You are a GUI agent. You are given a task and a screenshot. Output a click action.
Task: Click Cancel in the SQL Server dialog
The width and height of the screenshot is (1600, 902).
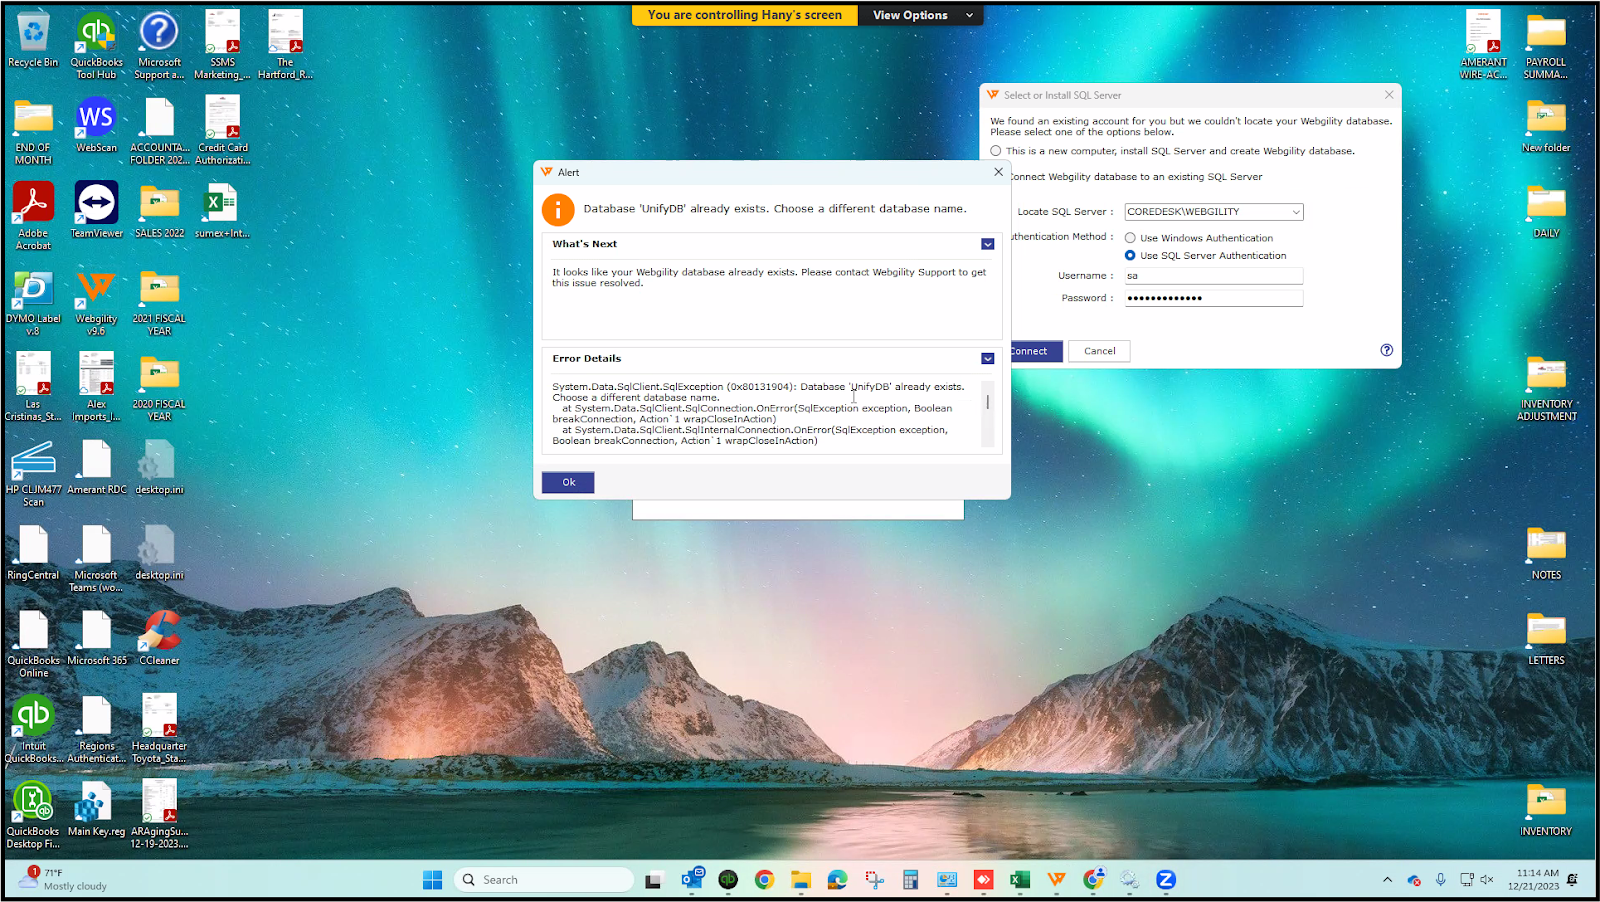pos(1099,351)
